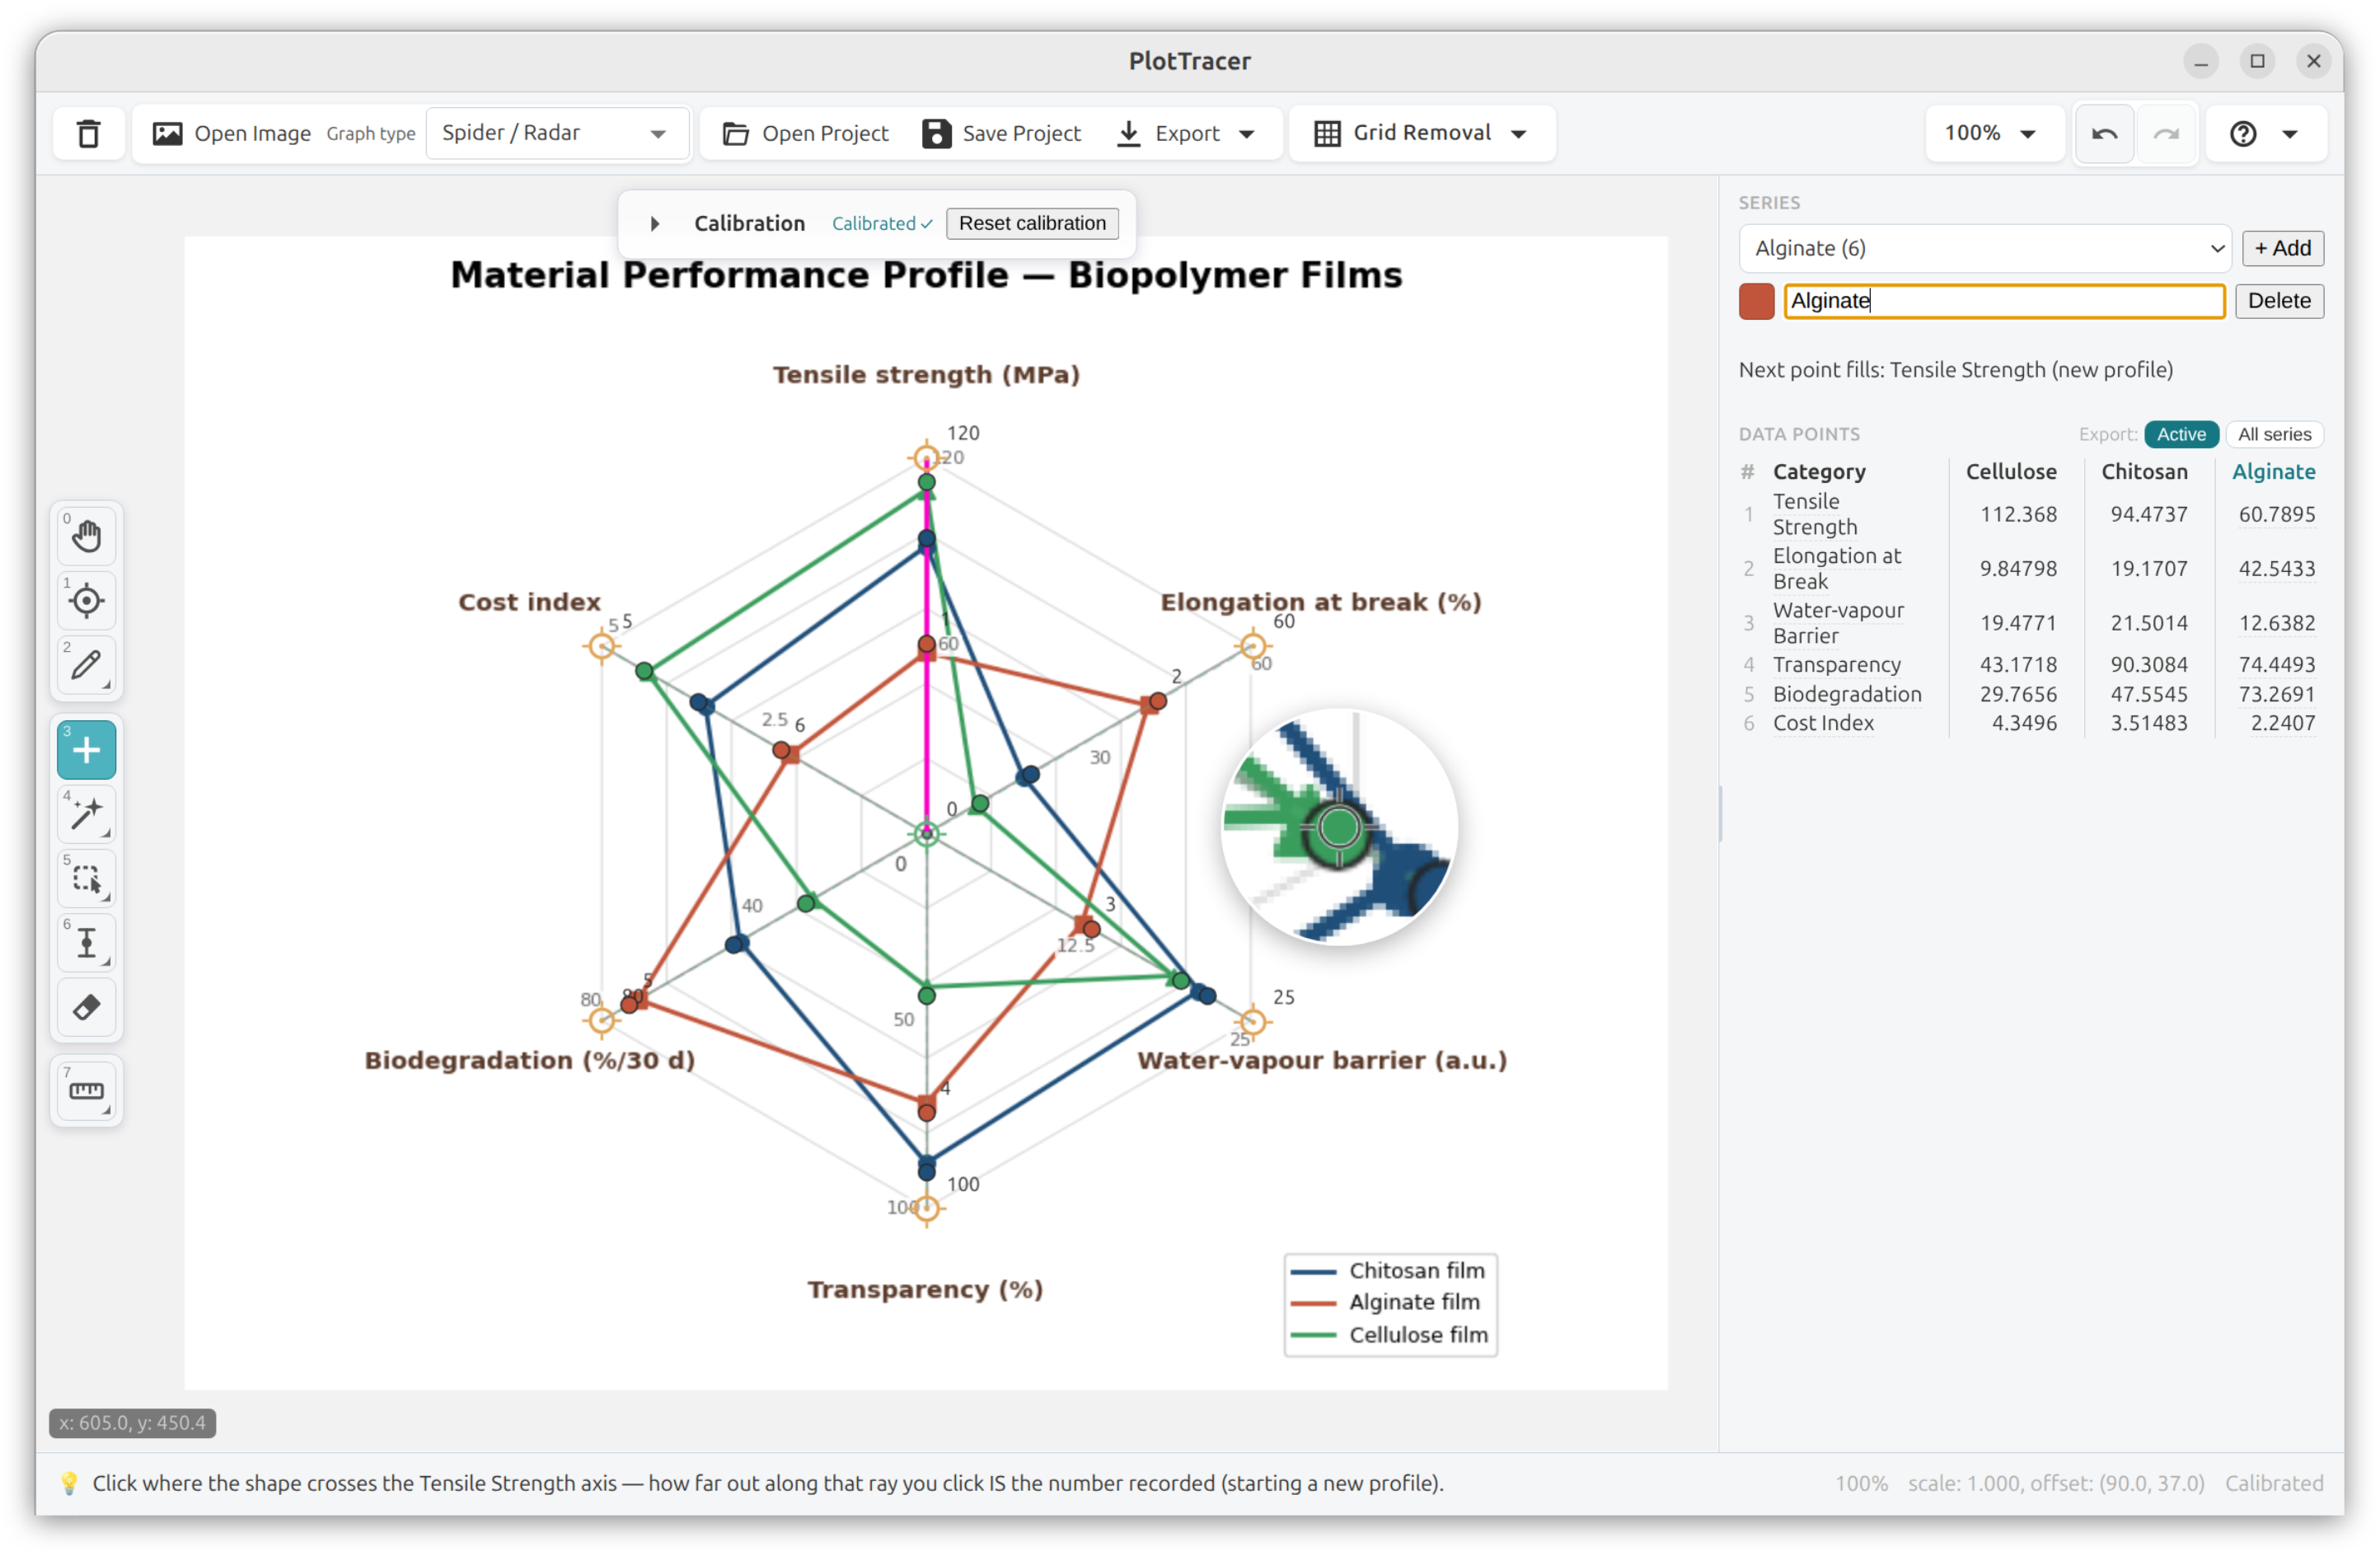Select the eraser tool
The height and width of the screenshot is (1556, 2380).
tap(86, 1007)
